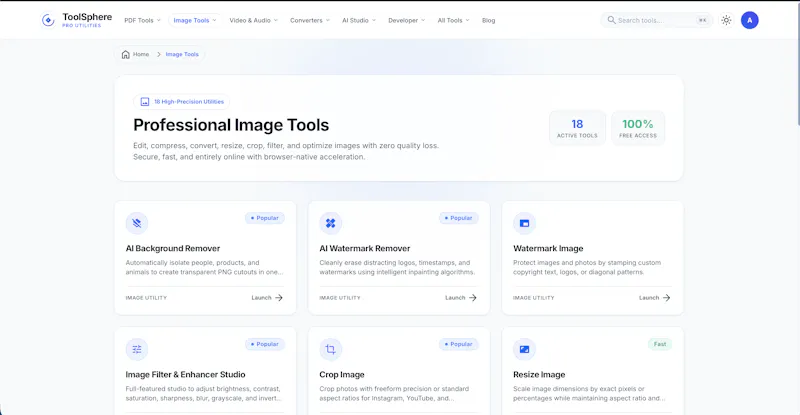The width and height of the screenshot is (800, 415).
Task: Click the 18 Active Tools stat box
Action: click(577, 128)
